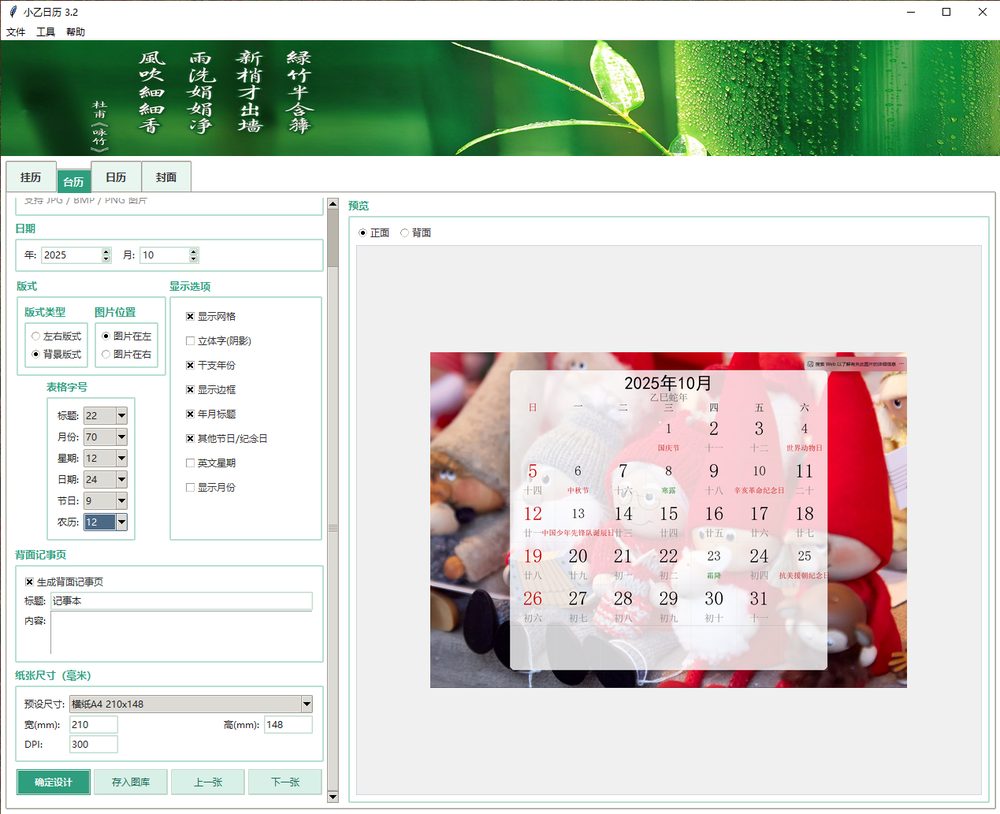Click the 确定设计 button

54,782
